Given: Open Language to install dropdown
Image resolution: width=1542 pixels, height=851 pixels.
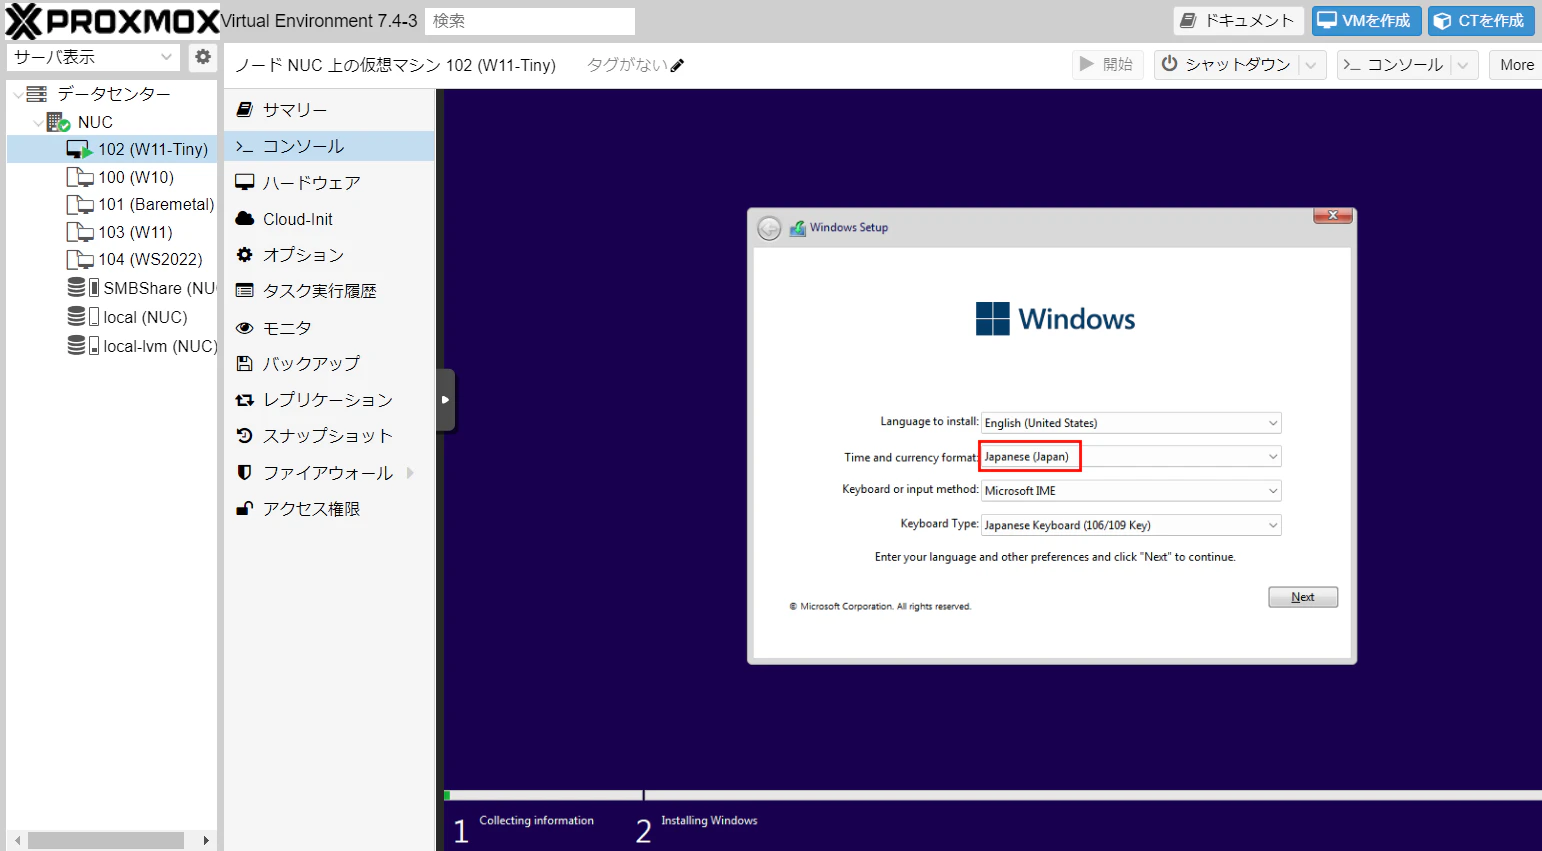Looking at the screenshot, I should pos(1273,423).
